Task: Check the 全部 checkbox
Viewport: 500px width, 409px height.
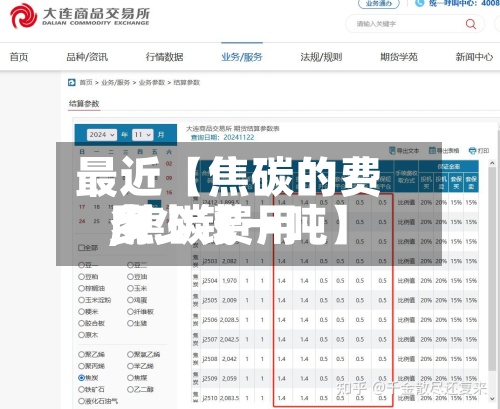Action: 81,248
